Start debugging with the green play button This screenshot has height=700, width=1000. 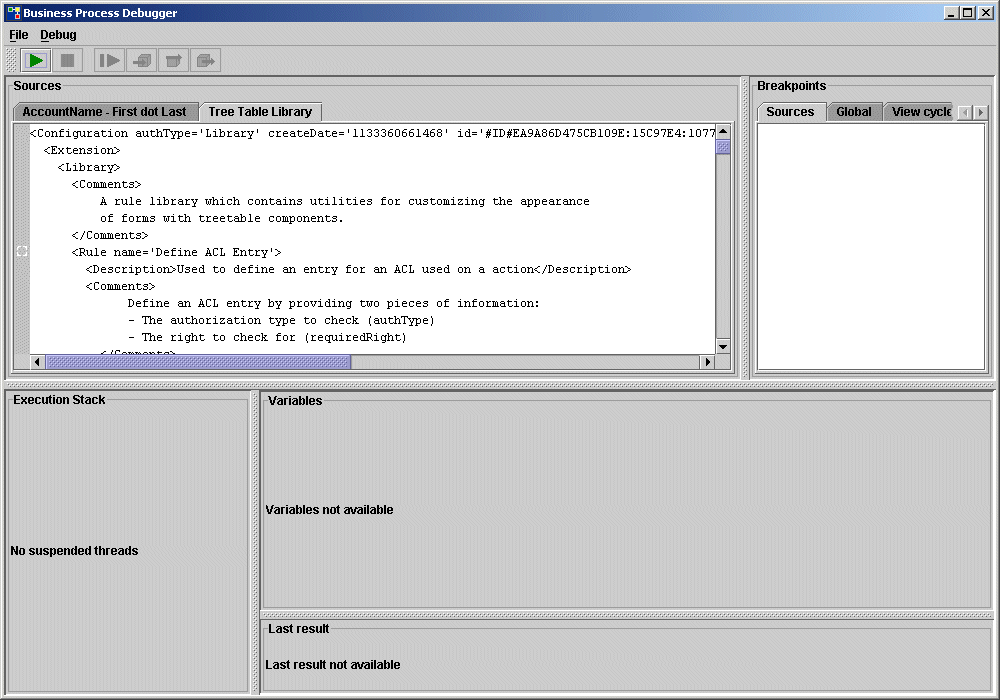36,61
